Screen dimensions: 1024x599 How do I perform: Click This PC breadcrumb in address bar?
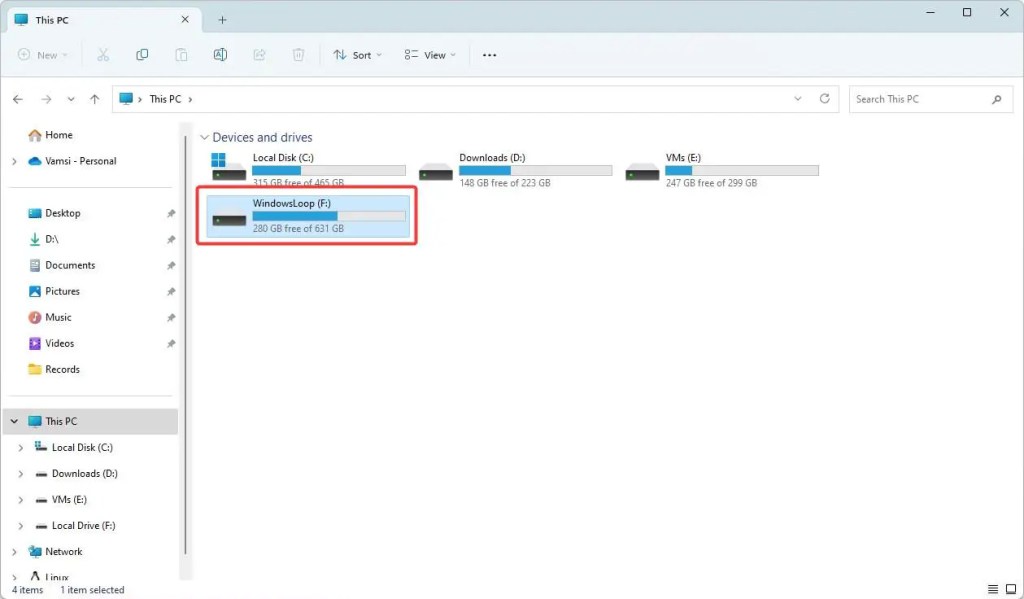pyautogui.click(x=165, y=99)
